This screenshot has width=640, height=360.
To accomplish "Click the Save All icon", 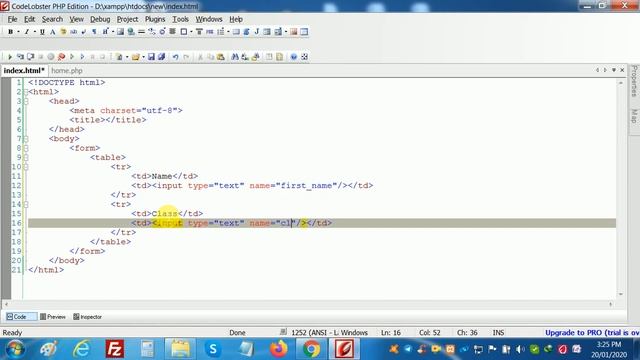I will 162,57.
